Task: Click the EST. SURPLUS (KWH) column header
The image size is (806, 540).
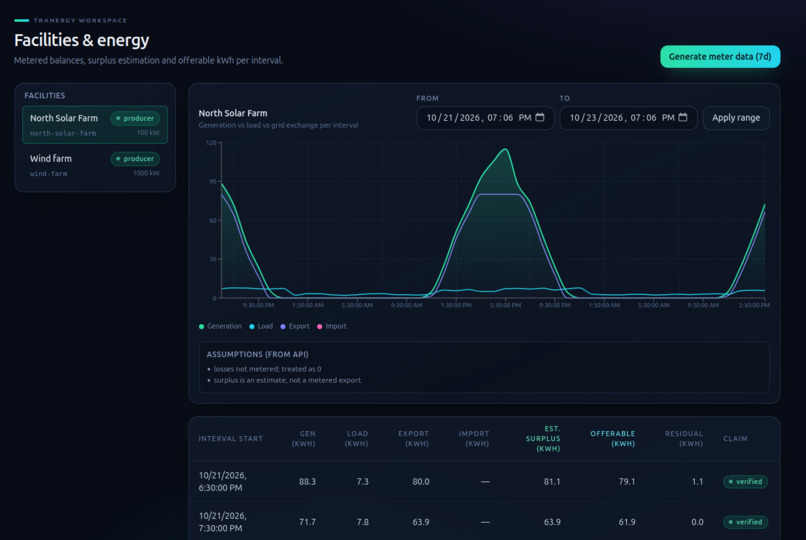Action: (543, 439)
